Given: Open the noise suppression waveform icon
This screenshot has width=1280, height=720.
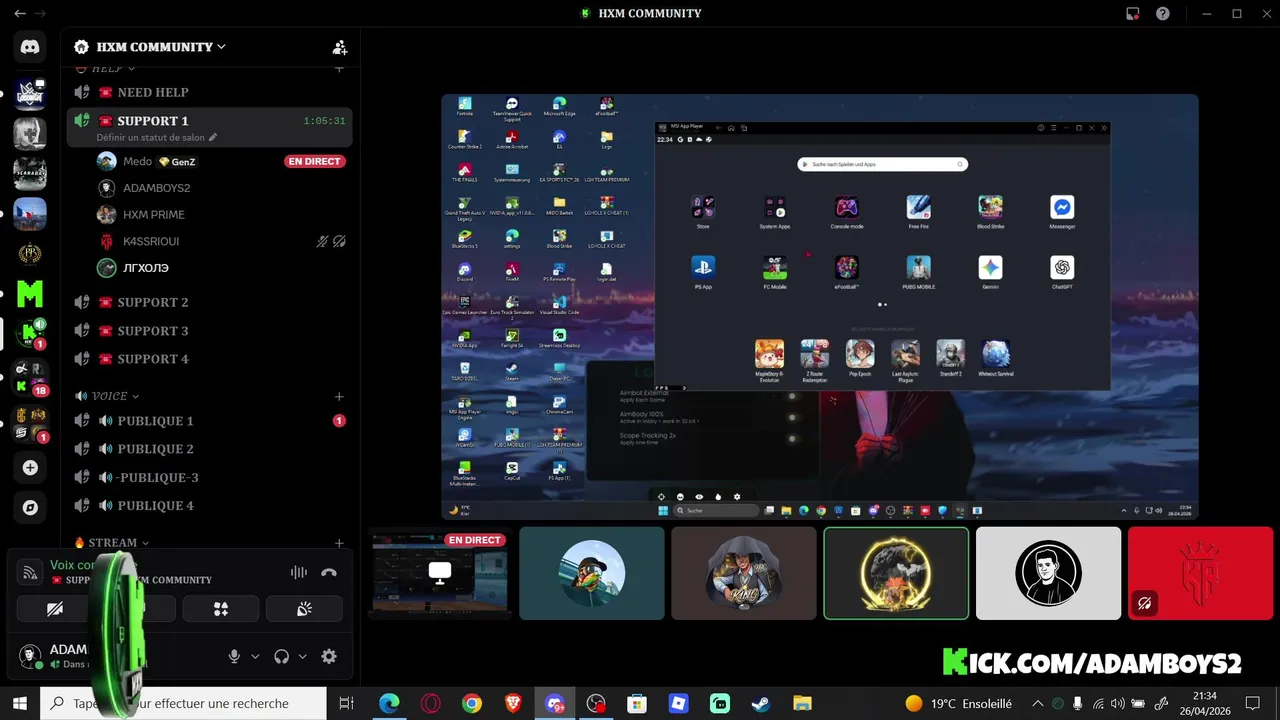Looking at the screenshot, I should [x=299, y=572].
